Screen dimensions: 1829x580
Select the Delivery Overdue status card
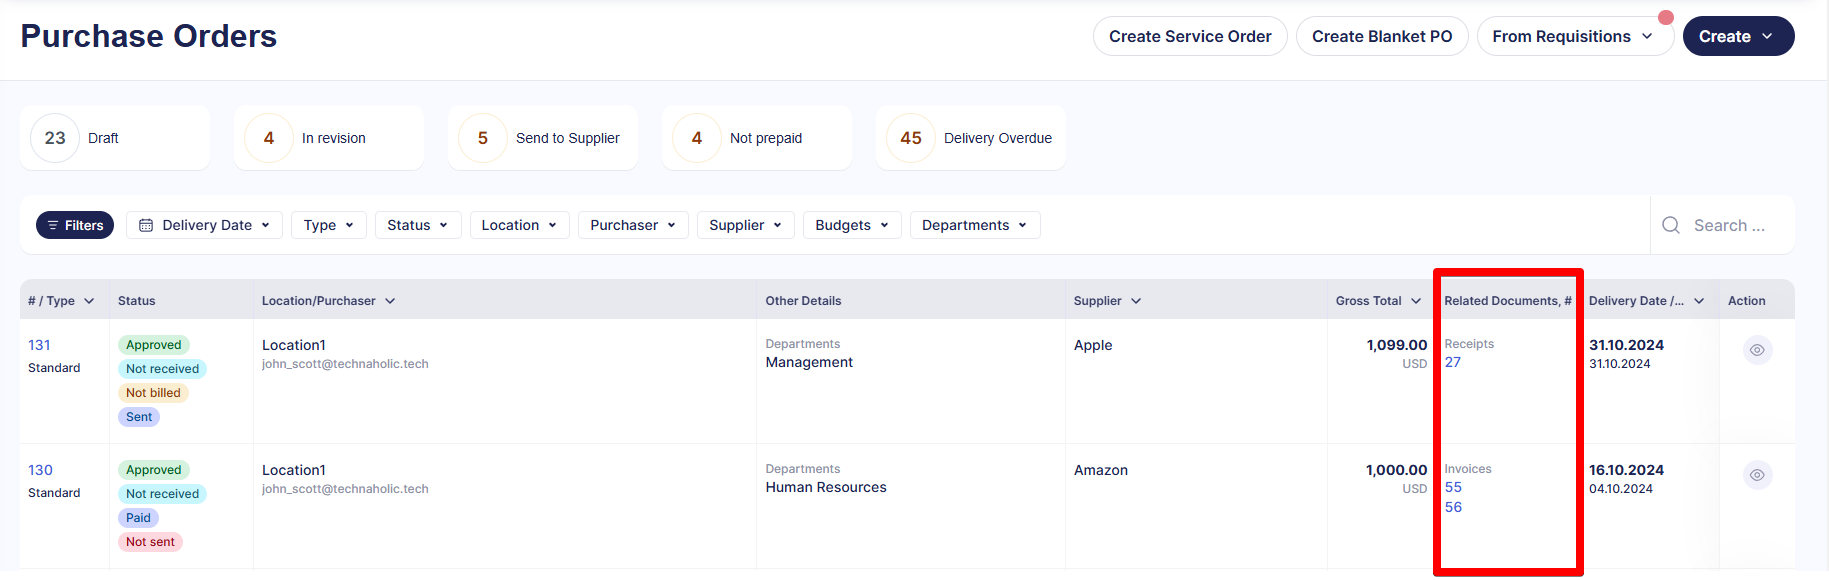pos(970,138)
